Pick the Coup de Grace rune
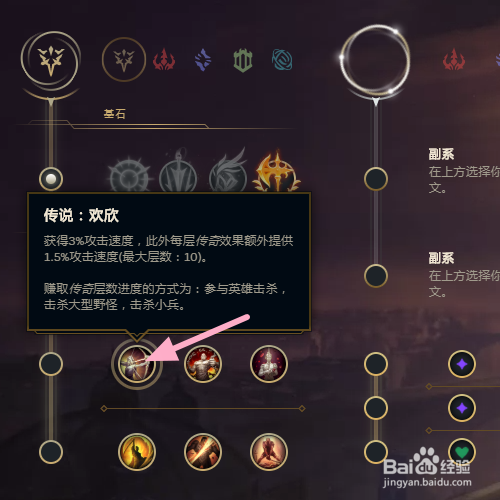The width and height of the screenshot is (500, 500). tap(137, 452)
